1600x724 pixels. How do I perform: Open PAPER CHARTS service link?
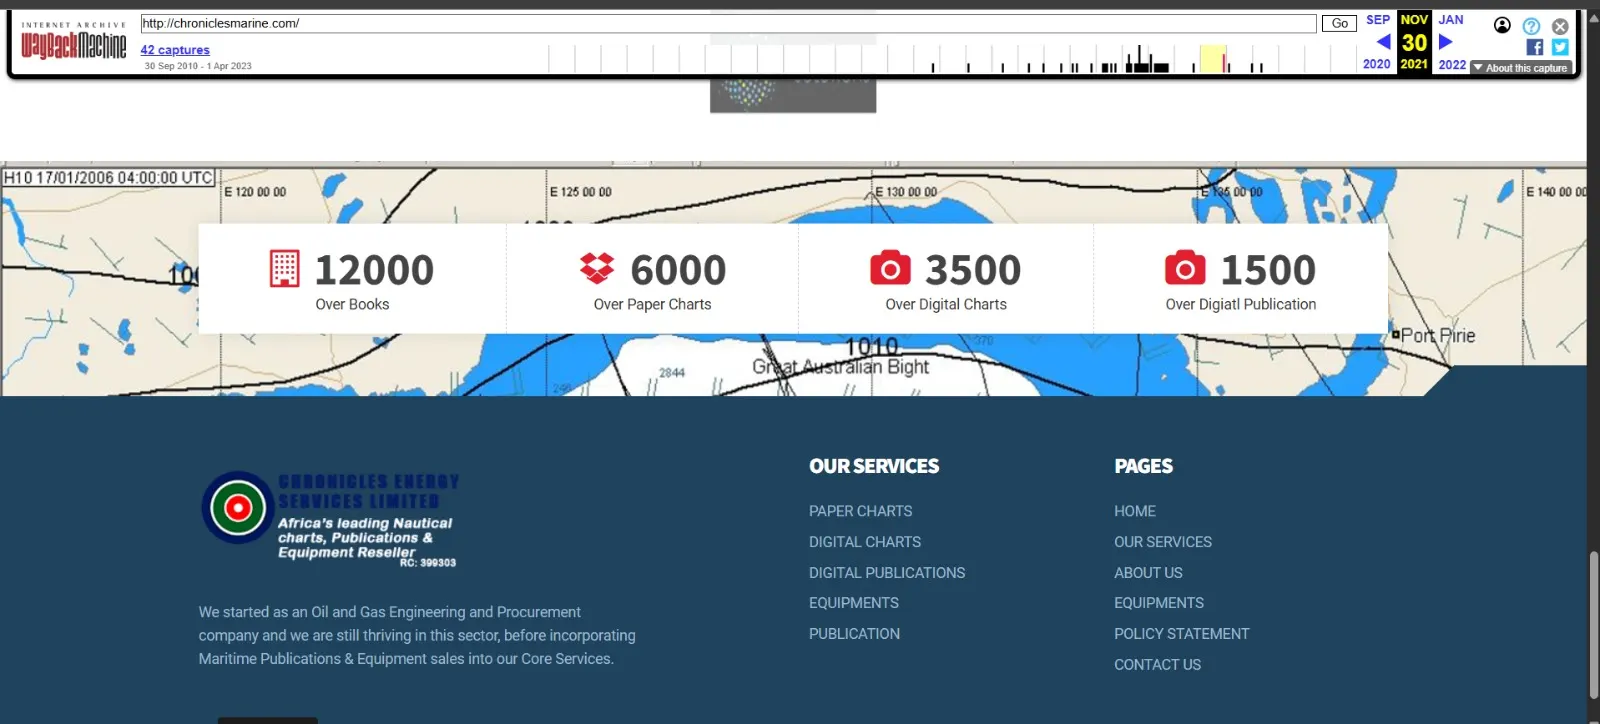point(861,511)
